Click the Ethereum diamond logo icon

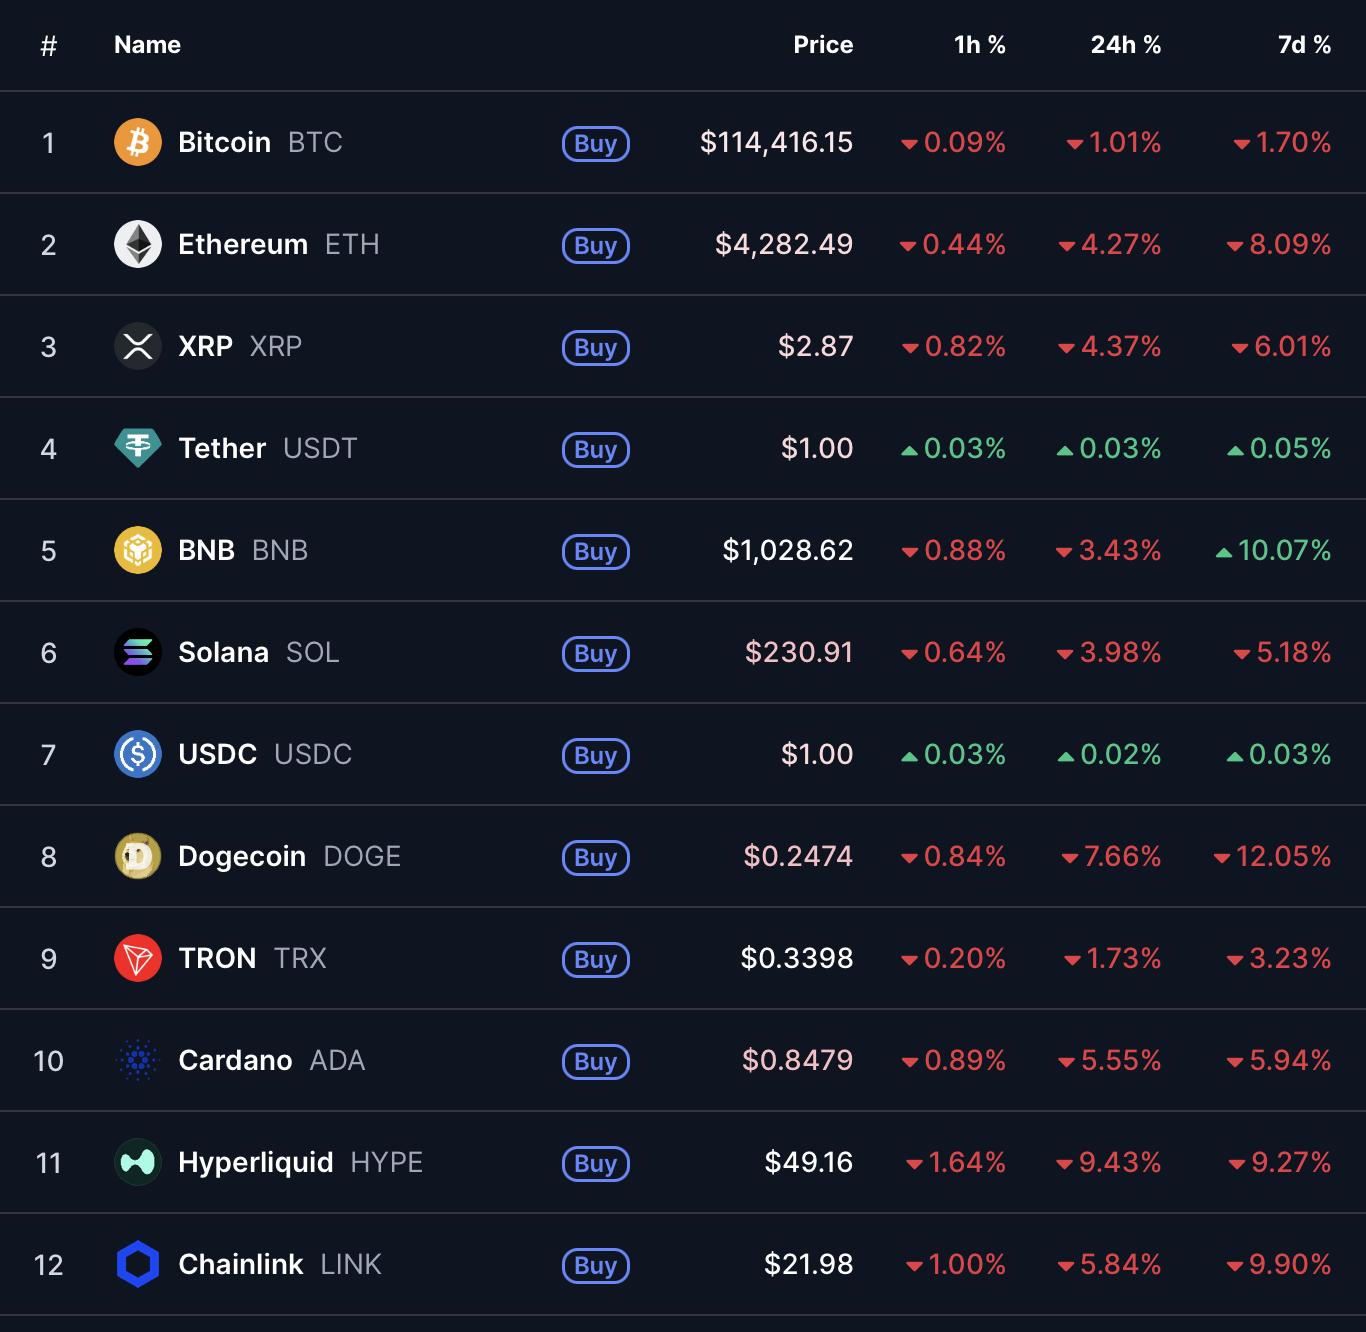pos(138,244)
